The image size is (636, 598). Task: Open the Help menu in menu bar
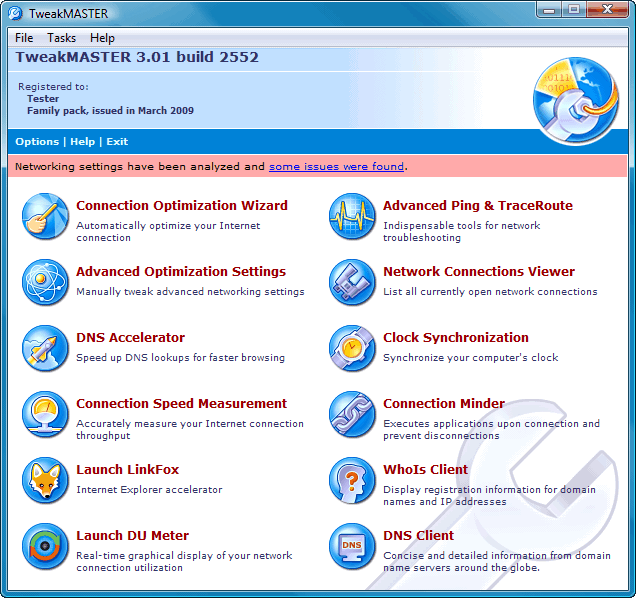coord(102,38)
